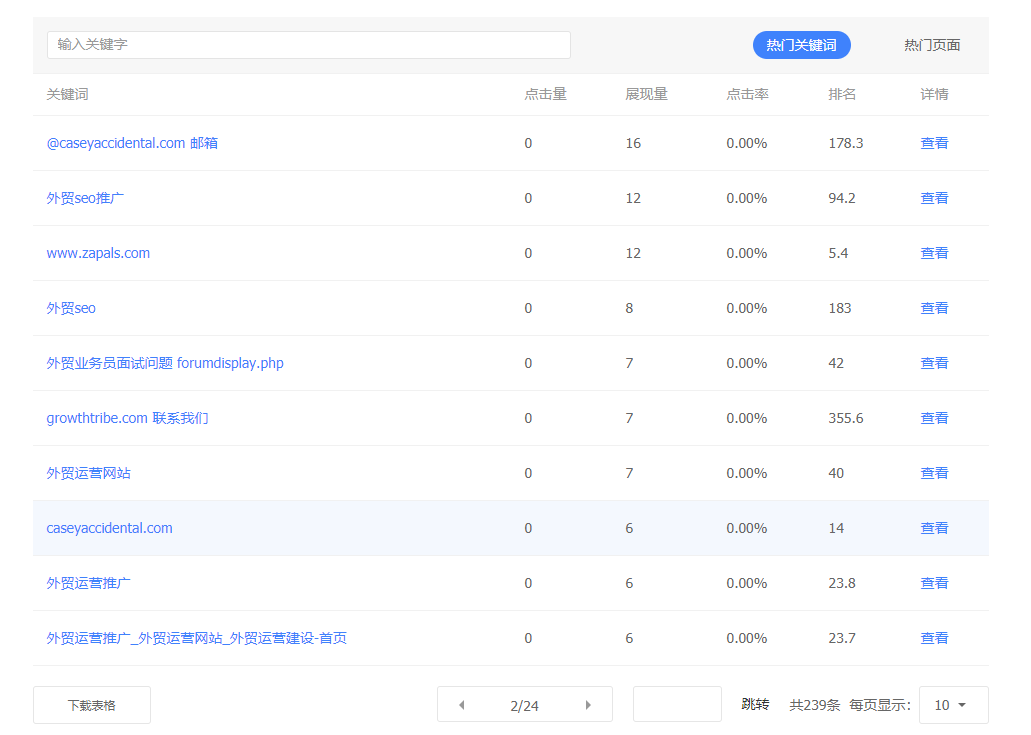The height and width of the screenshot is (735, 1031).
Task: Go to previous page using left arrow
Action: (461, 705)
